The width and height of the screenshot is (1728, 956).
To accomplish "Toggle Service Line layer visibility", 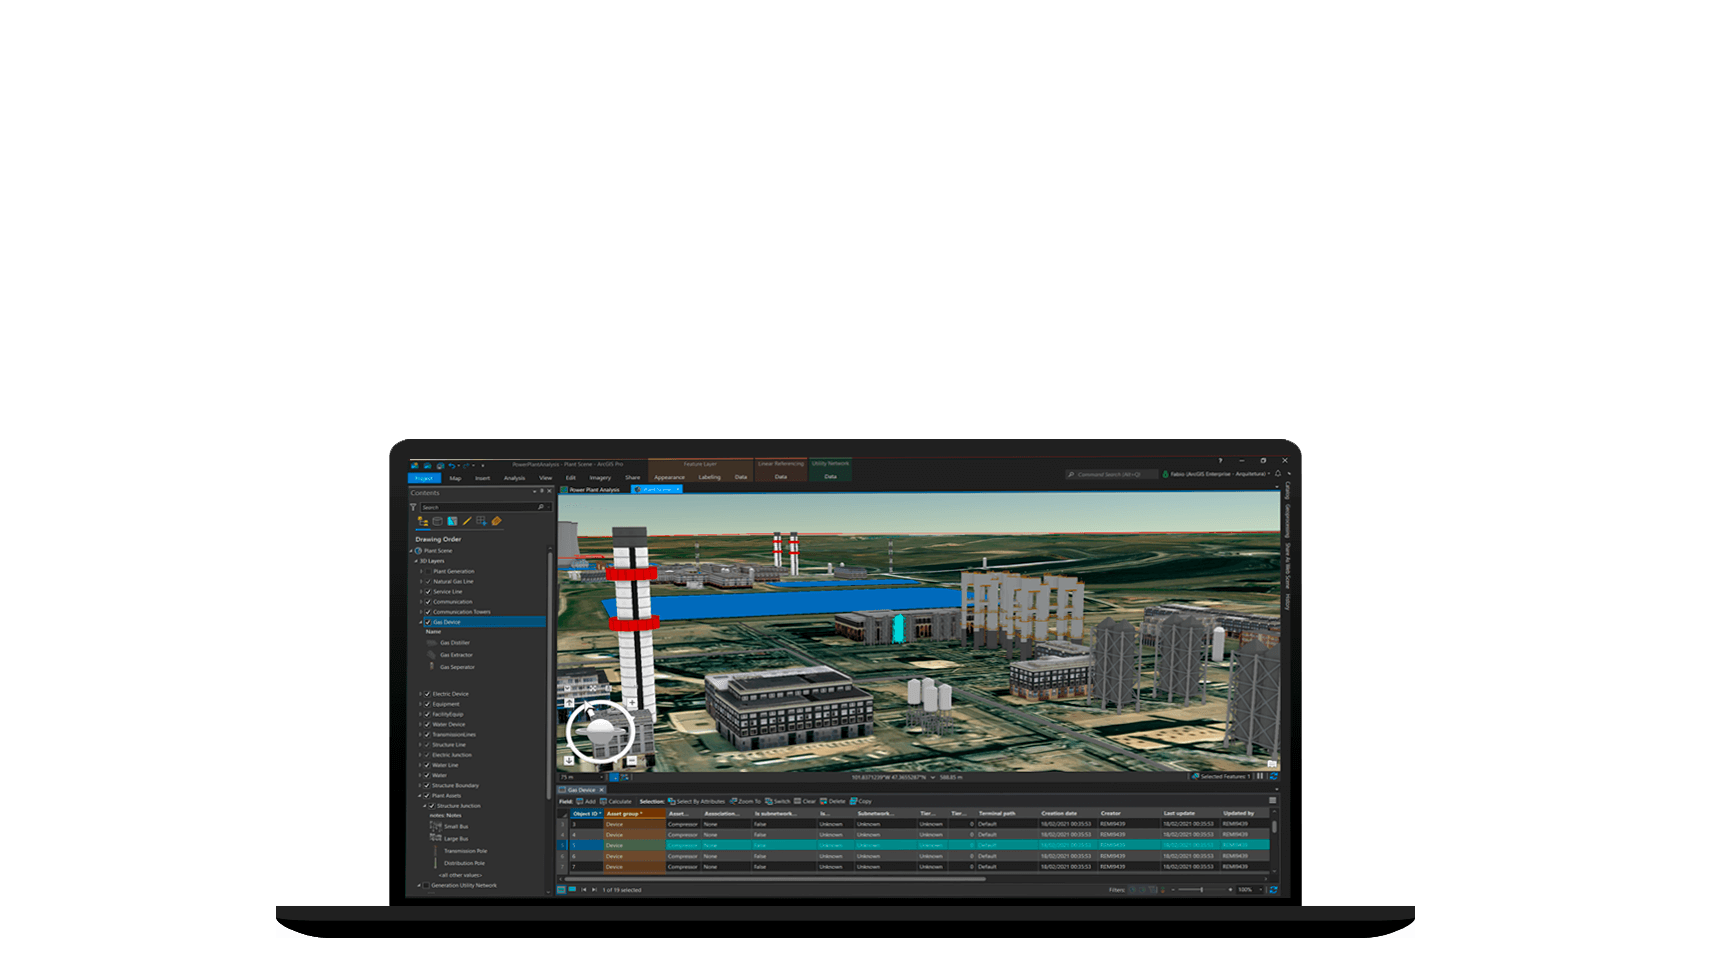I will (428, 592).
